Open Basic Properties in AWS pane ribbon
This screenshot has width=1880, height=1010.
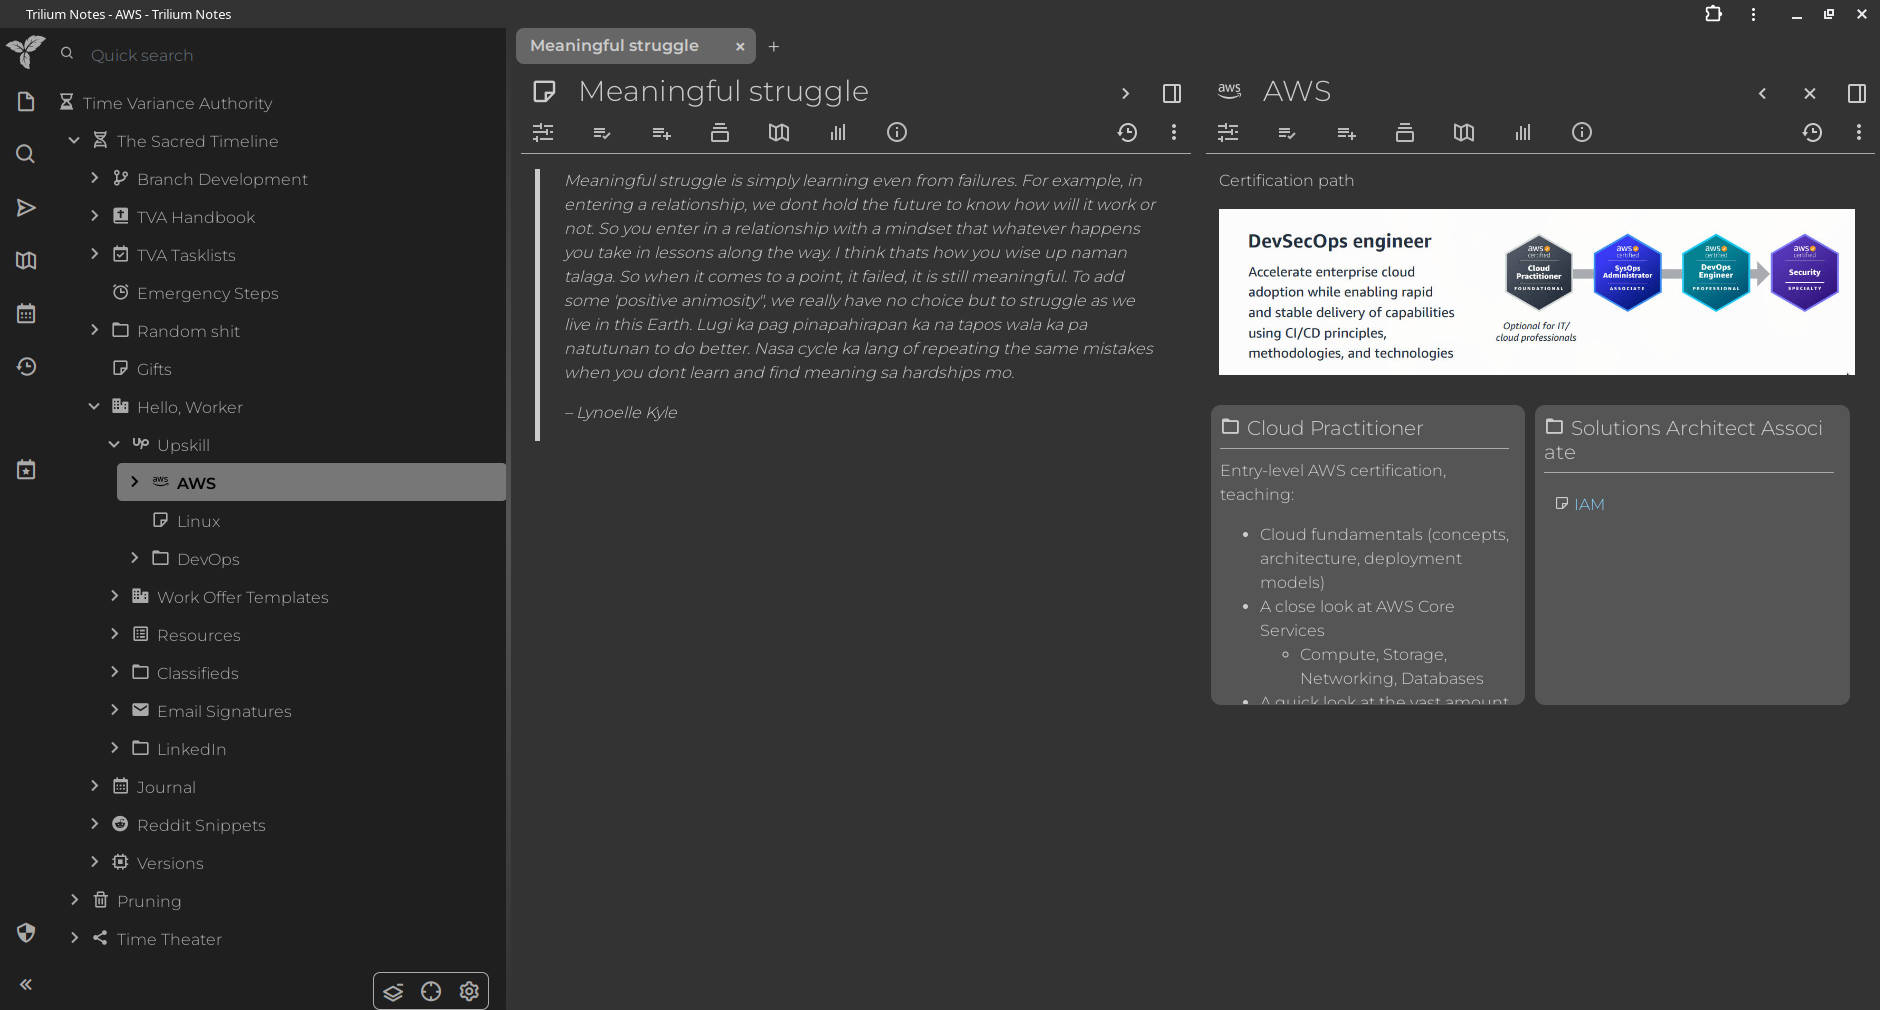tap(1228, 132)
